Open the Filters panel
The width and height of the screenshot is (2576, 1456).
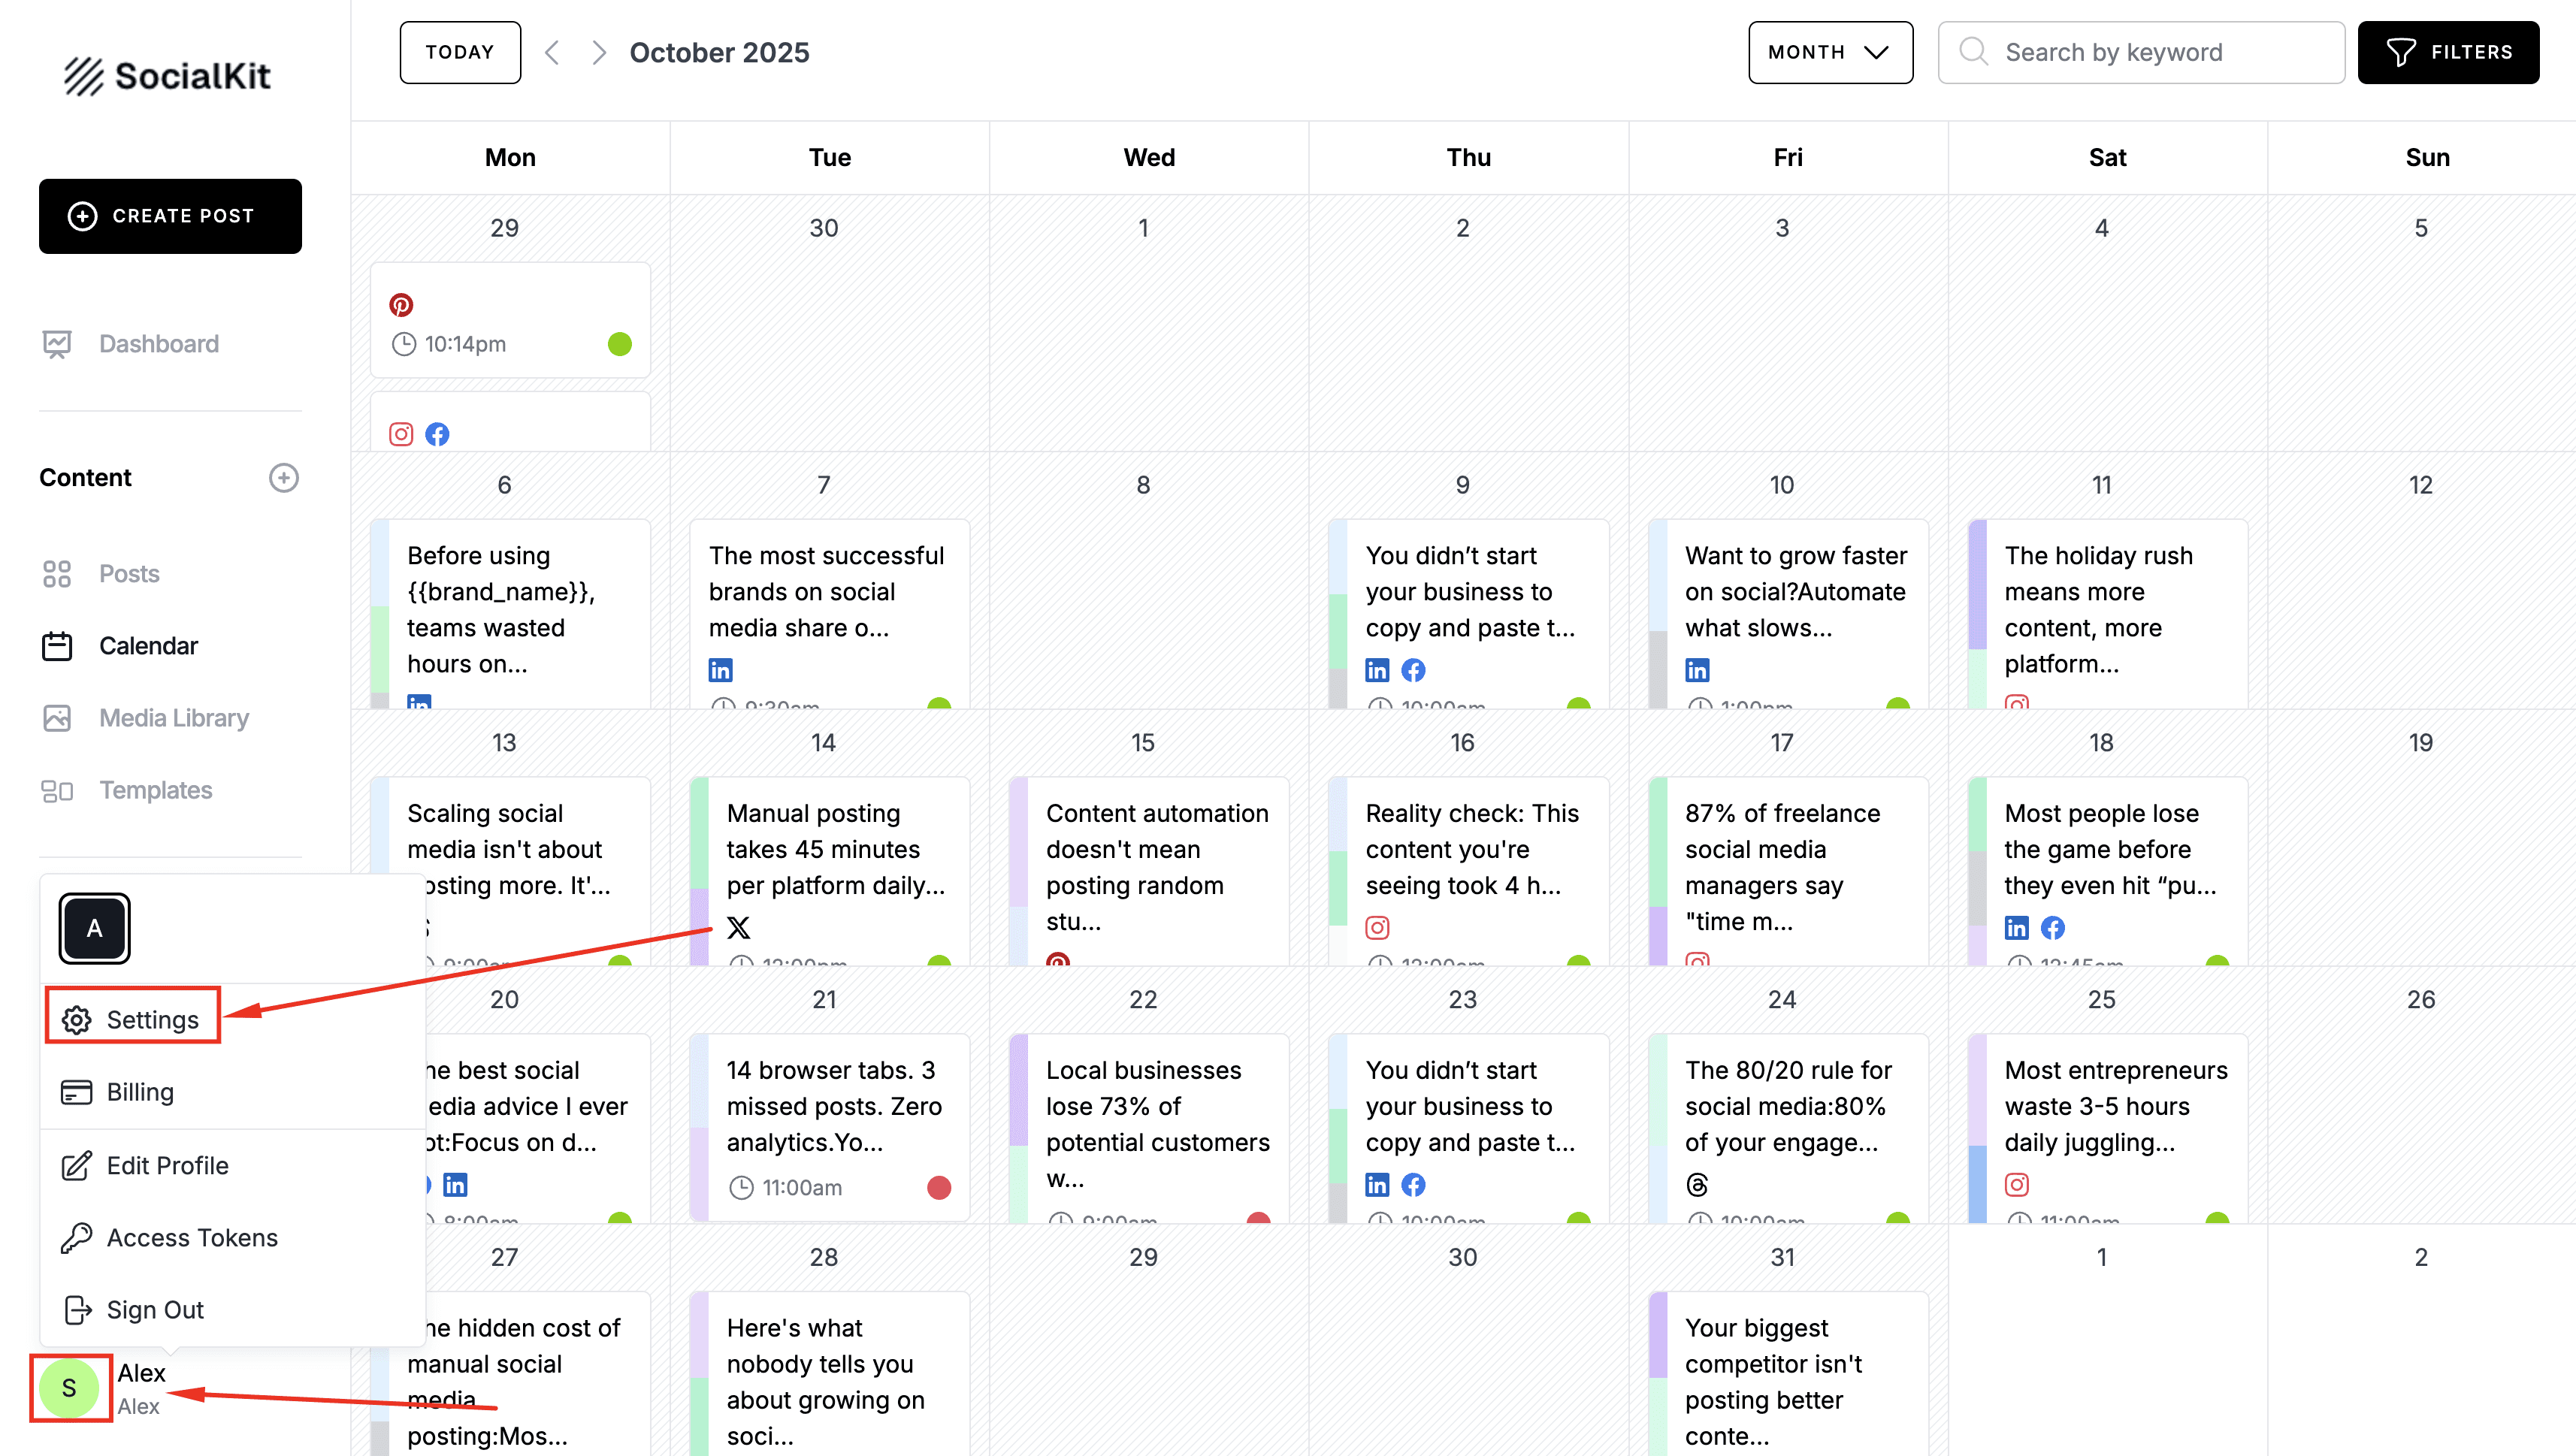(2448, 52)
